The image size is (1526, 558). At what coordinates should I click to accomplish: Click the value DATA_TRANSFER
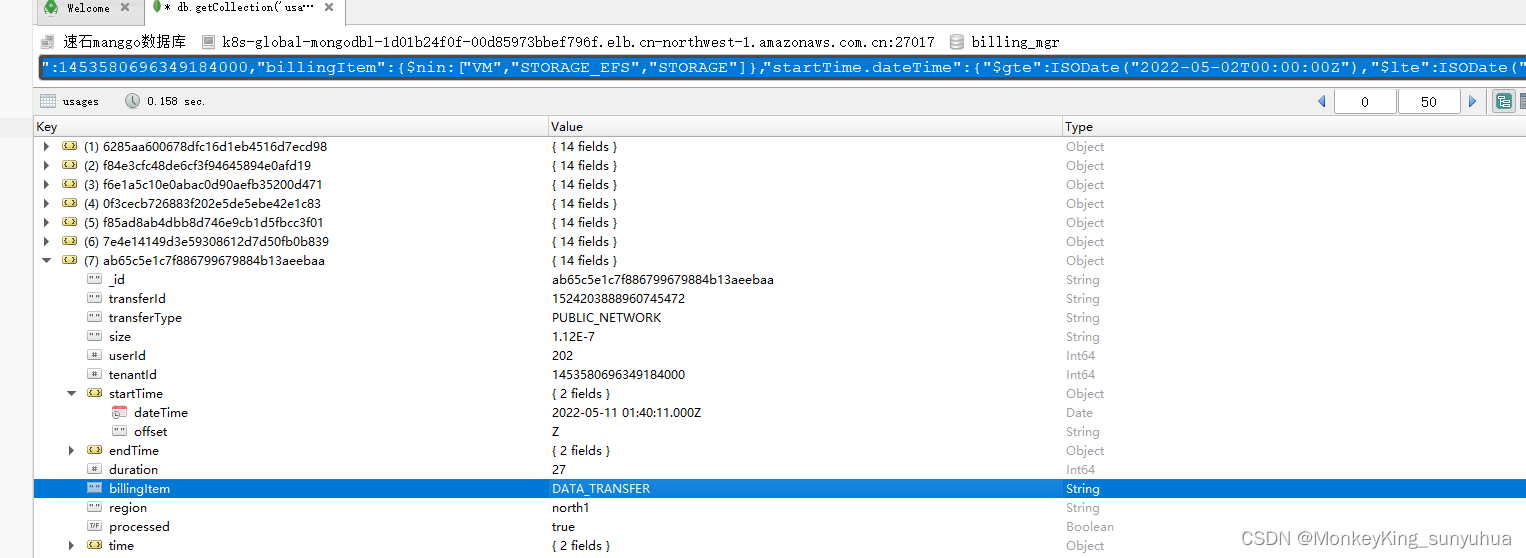(601, 488)
